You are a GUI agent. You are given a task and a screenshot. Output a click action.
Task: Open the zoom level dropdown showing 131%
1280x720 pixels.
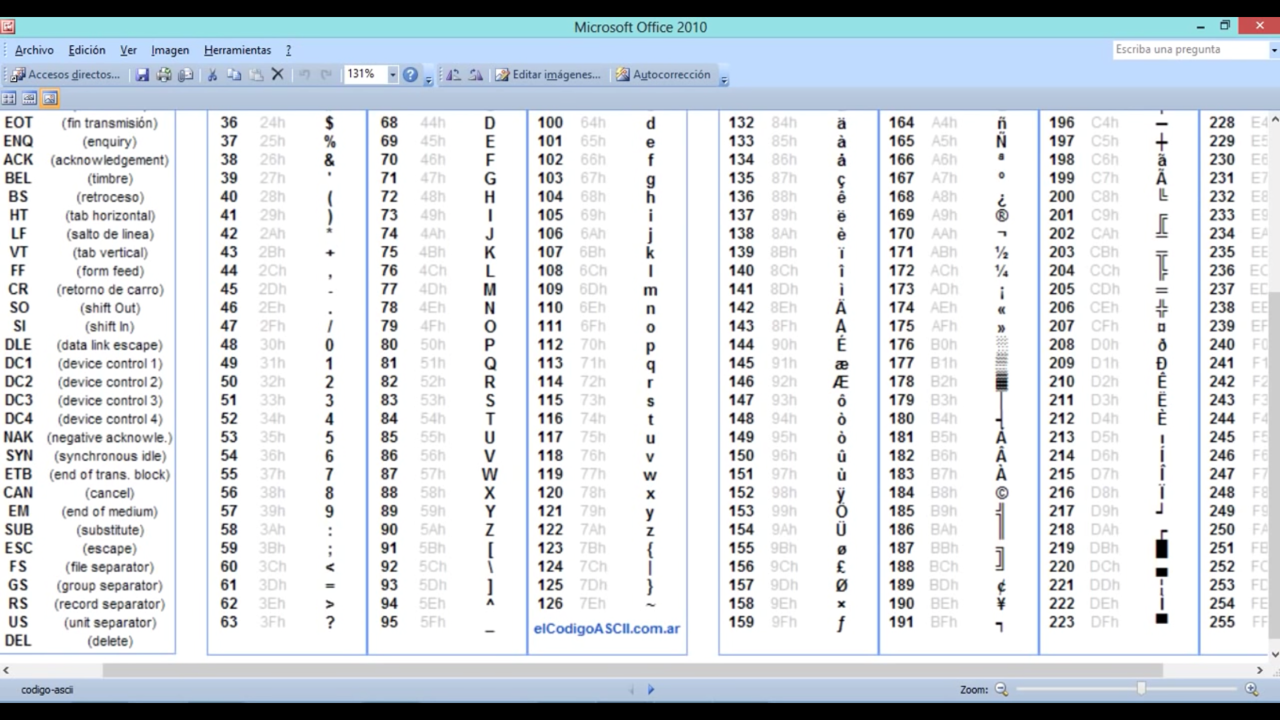click(x=392, y=74)
